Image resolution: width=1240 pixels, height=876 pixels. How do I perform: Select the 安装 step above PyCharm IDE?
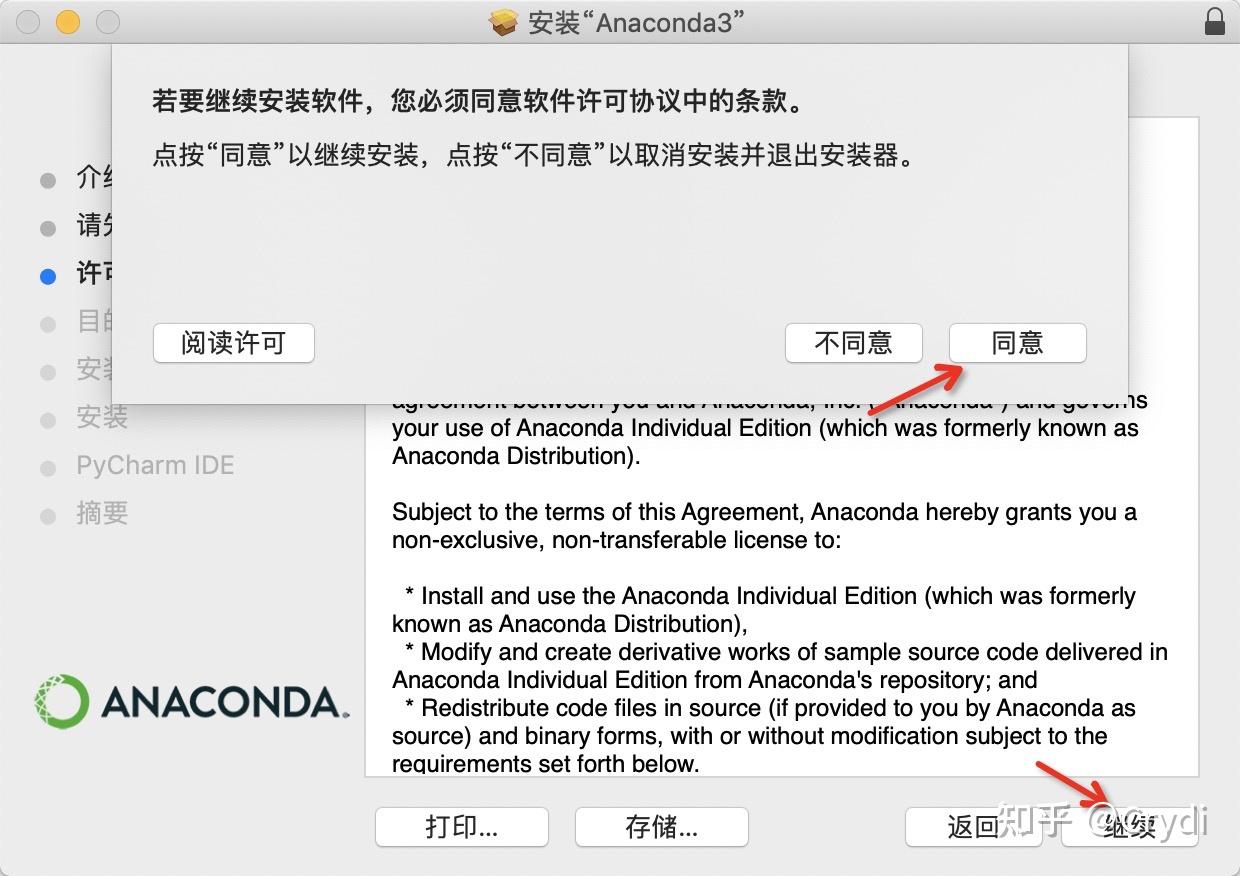pos(102,417)
